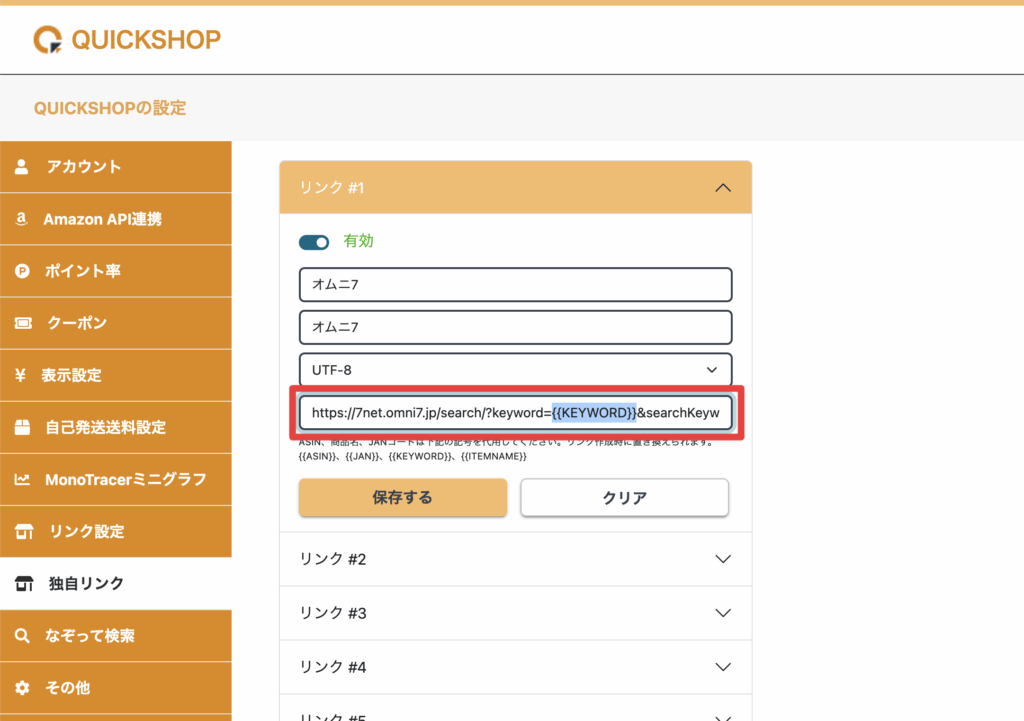This screenshot has height=721, width=1024.
Task: Open the UTF-8 encoding dropdown
Action: click(515, 370)
